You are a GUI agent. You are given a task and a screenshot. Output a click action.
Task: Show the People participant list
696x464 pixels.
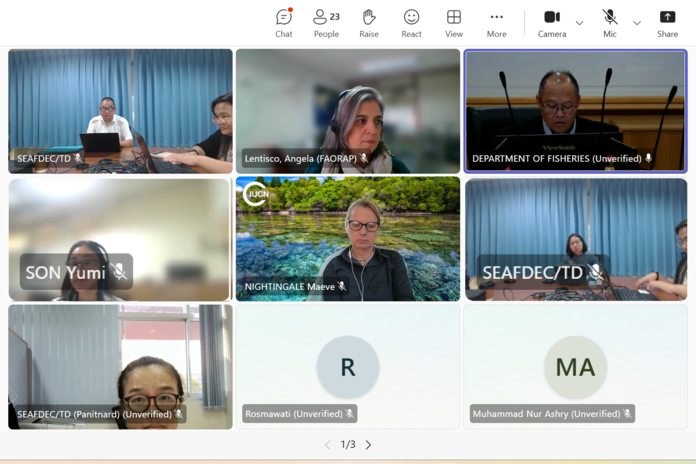[x=326, y=23]
